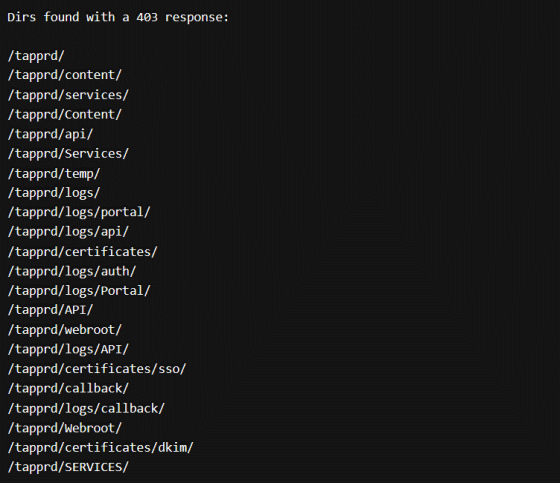Click the /tapprd/logs/callback/ path

coord(86,409)
